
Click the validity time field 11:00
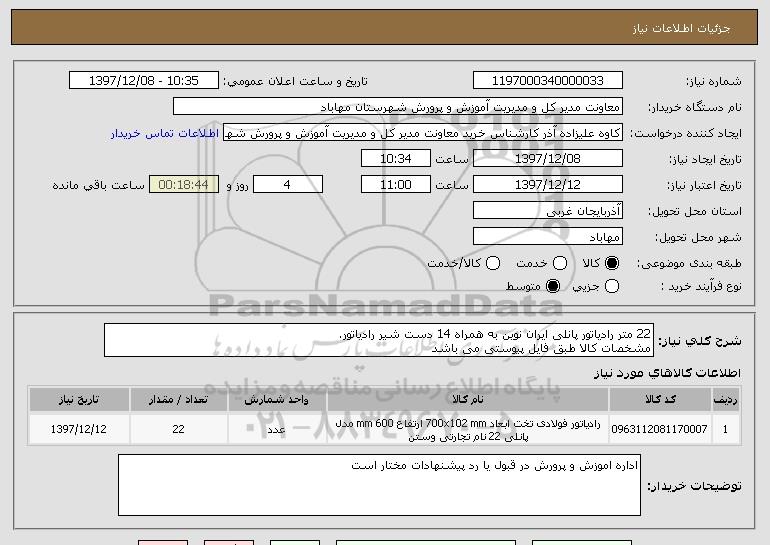coord(396,185)
